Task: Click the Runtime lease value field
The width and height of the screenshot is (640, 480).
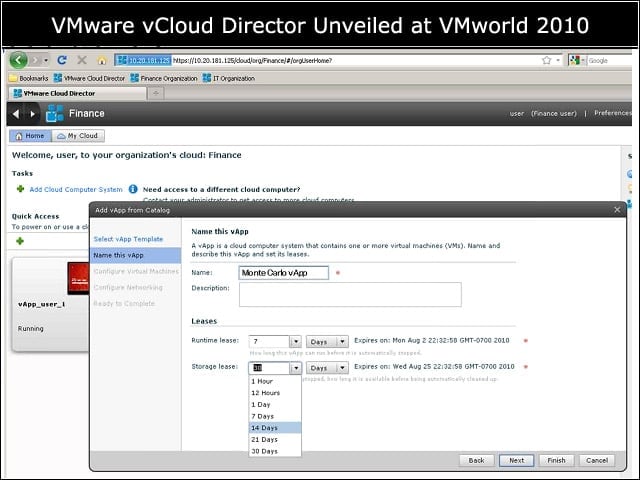Action: [269, 341]
